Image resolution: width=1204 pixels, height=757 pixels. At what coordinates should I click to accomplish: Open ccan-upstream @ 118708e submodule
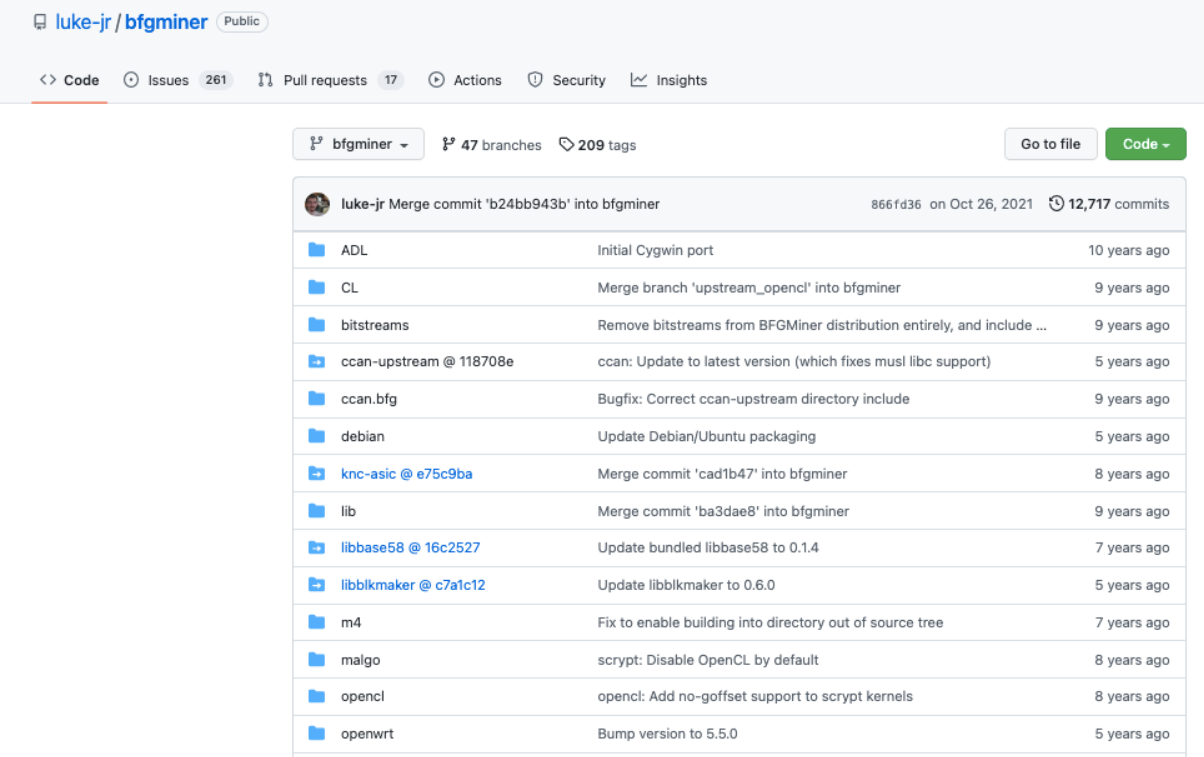427,361
